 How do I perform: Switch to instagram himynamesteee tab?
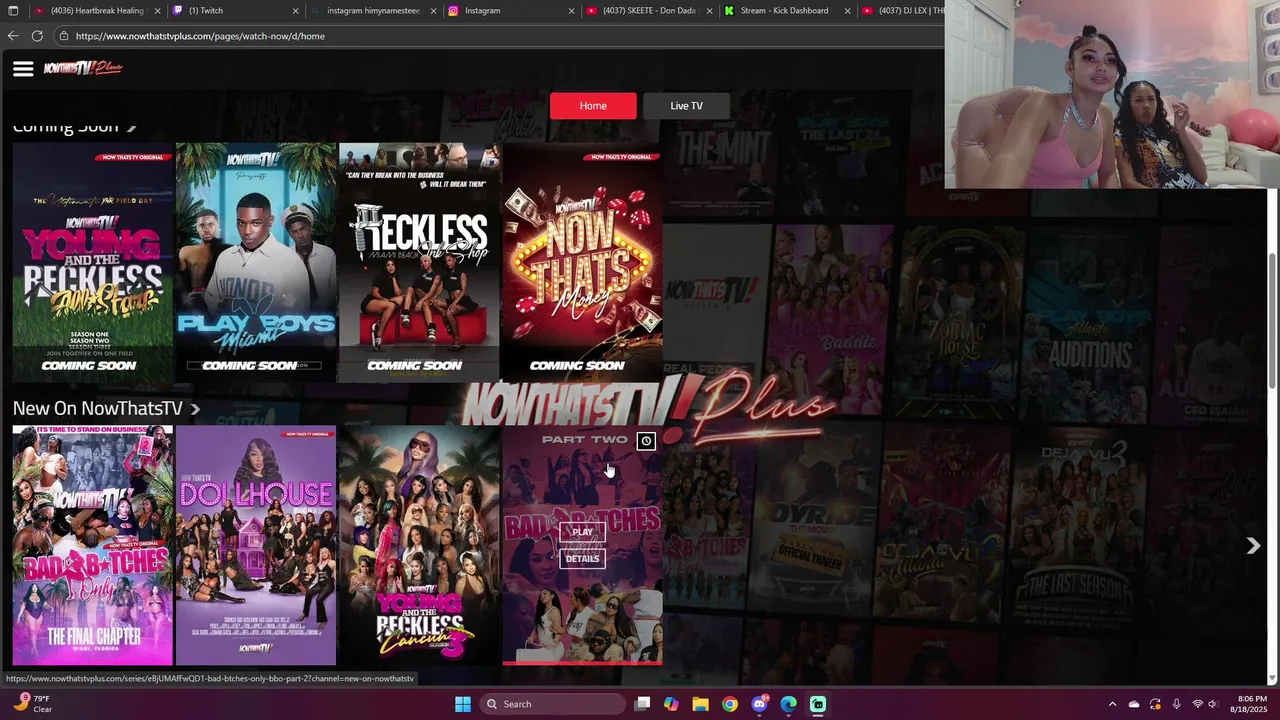coord(372,11)
